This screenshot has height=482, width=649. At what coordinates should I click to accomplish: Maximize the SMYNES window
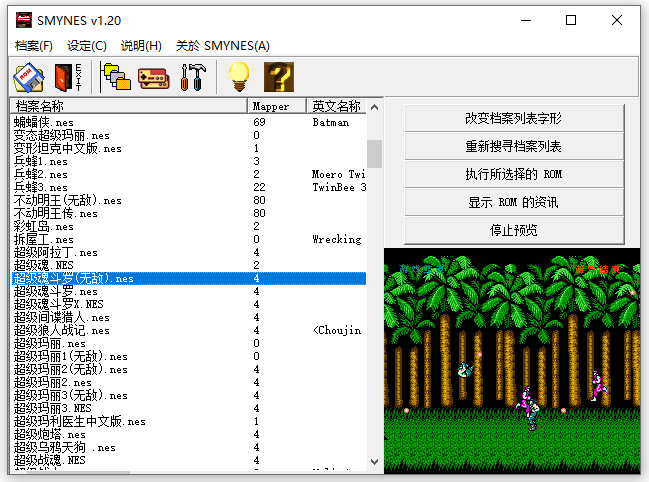point(571,20)
